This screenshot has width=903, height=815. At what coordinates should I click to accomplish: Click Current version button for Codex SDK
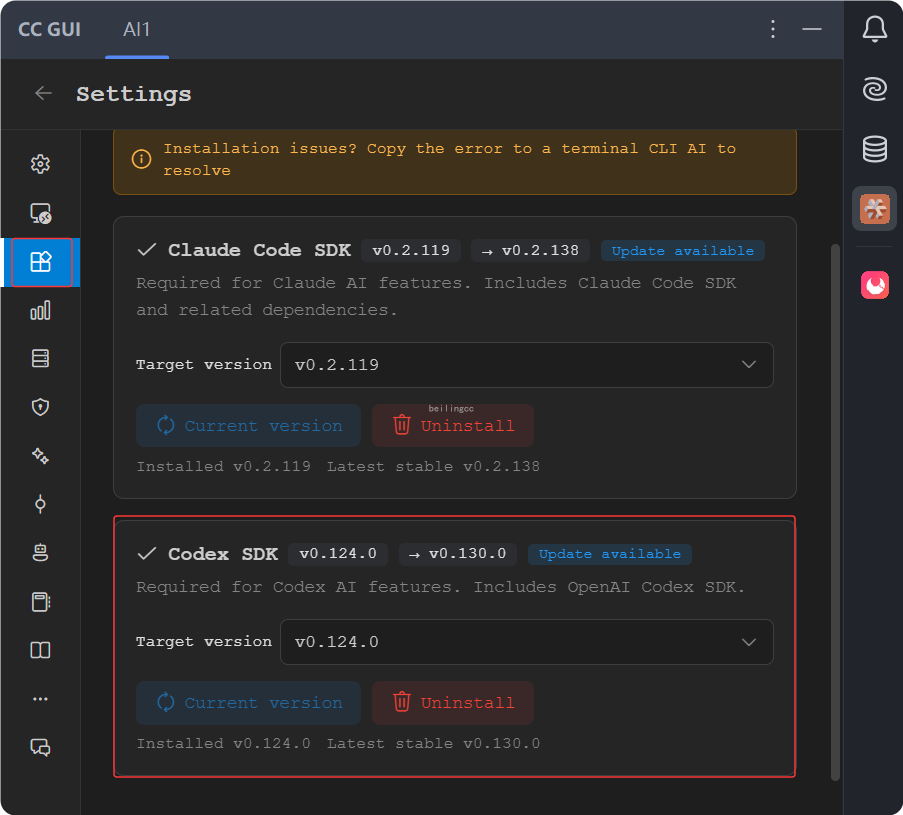click(248, 703)
